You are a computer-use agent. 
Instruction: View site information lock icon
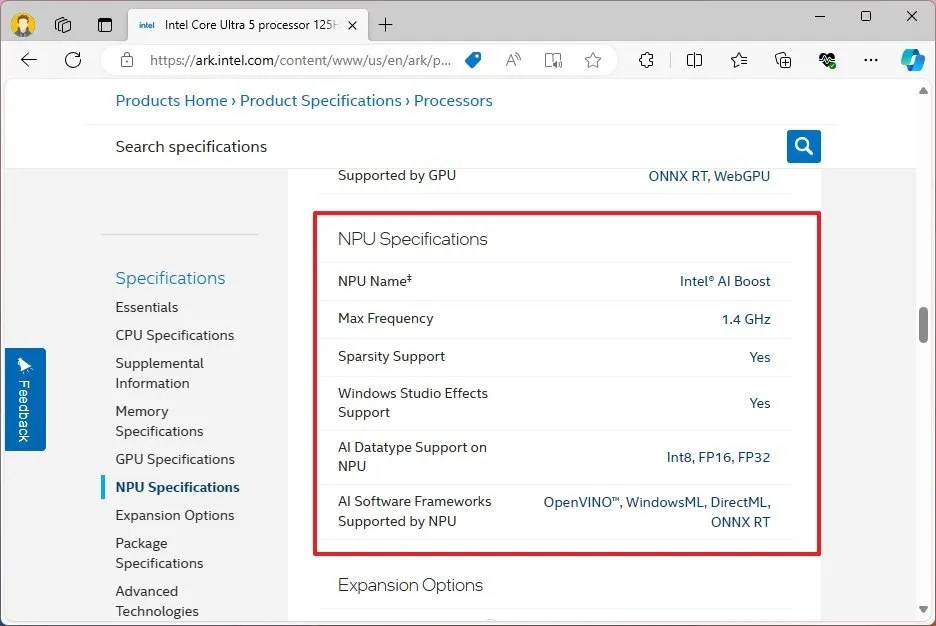point(127,60)
